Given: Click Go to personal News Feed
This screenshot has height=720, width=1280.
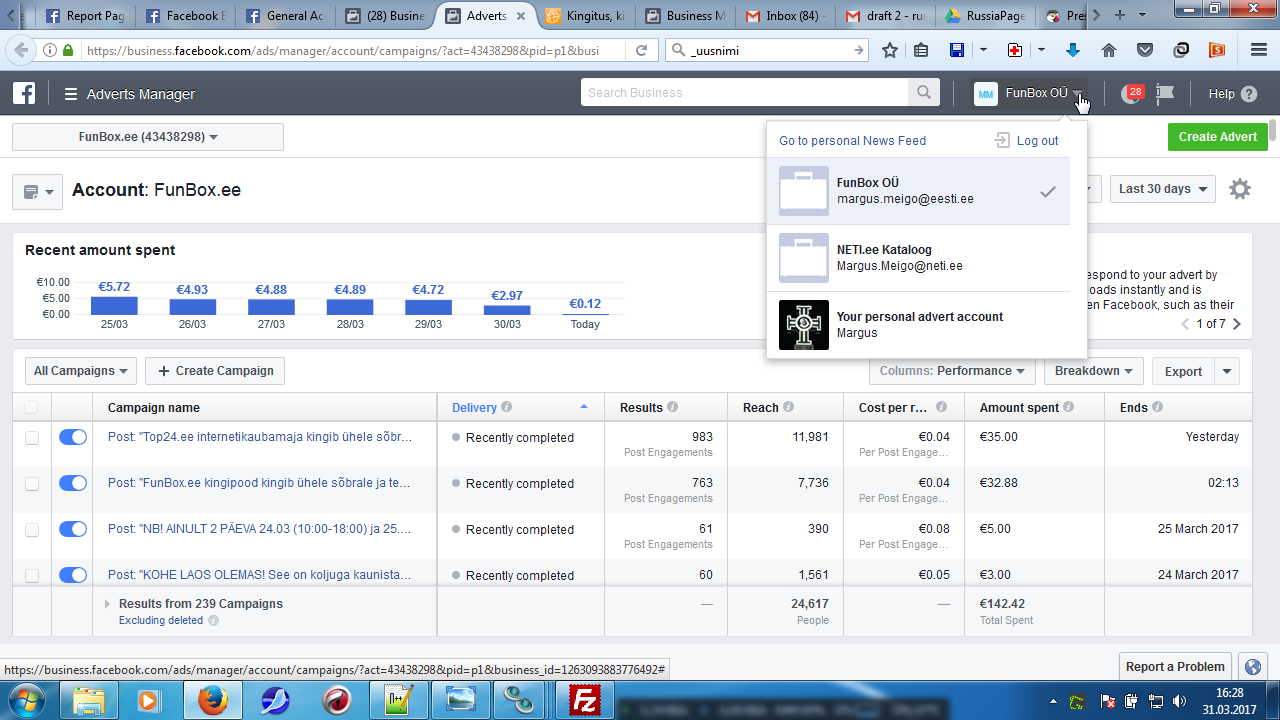Looking at the screenshot, I should 853,141.
